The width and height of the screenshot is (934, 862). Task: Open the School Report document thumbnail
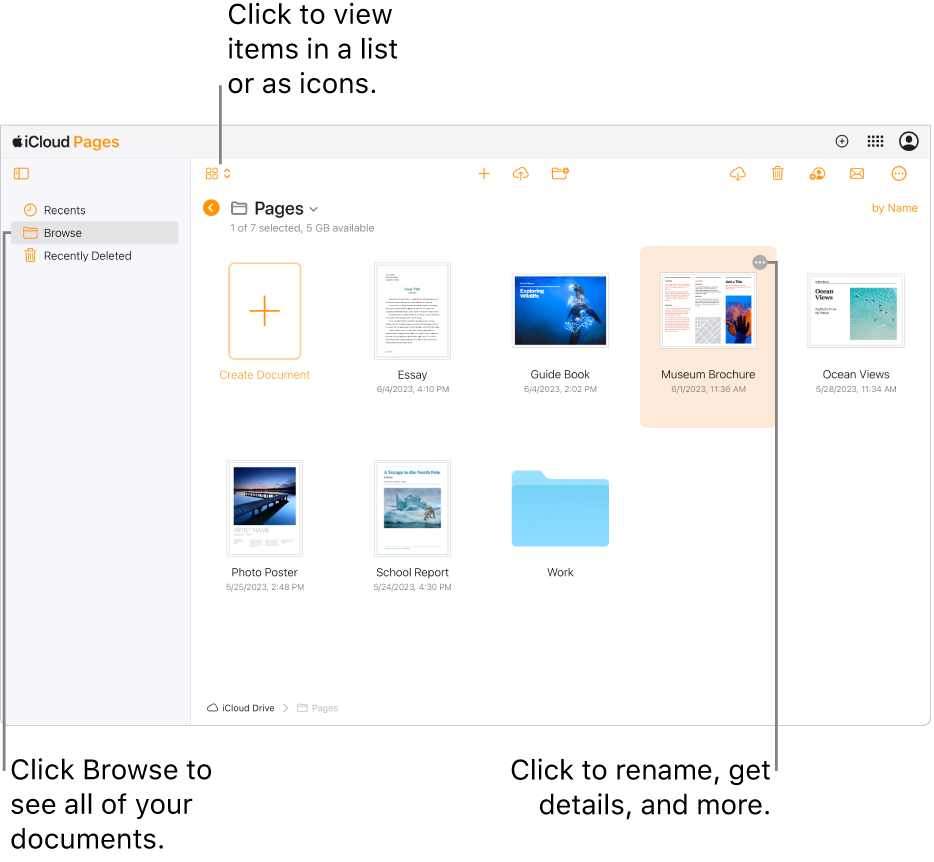pos(412,508)
